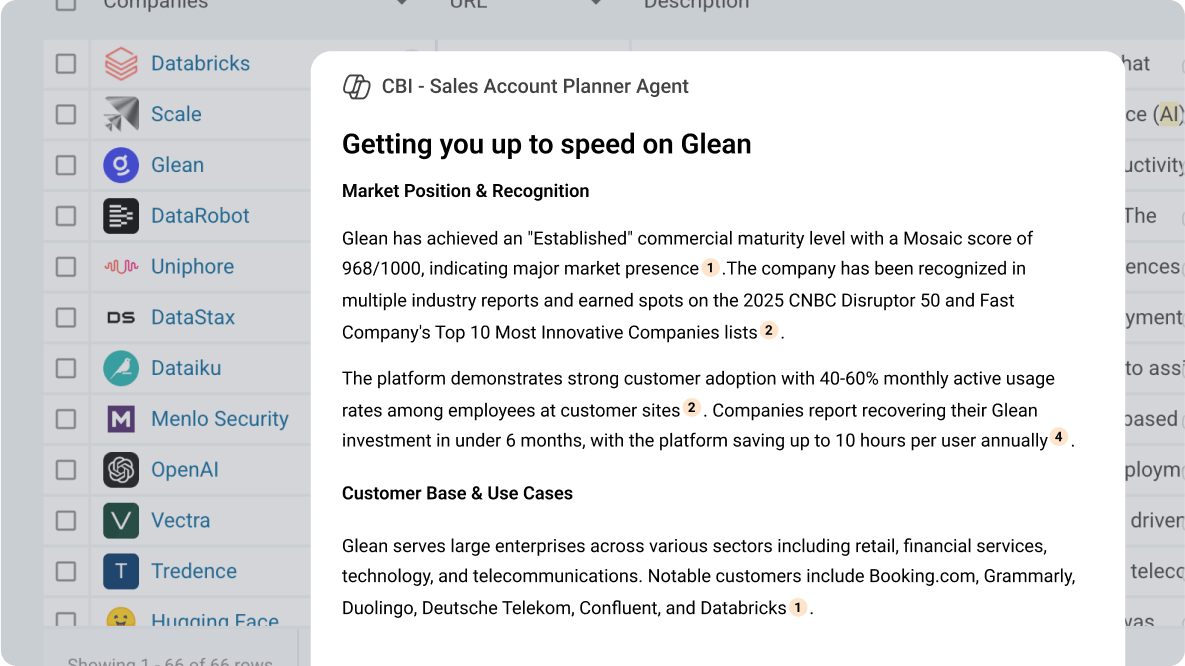1185x666 pixels.
Task: Open the URL column dropdown
Action: pyautogui.click(x=595, y=4)
